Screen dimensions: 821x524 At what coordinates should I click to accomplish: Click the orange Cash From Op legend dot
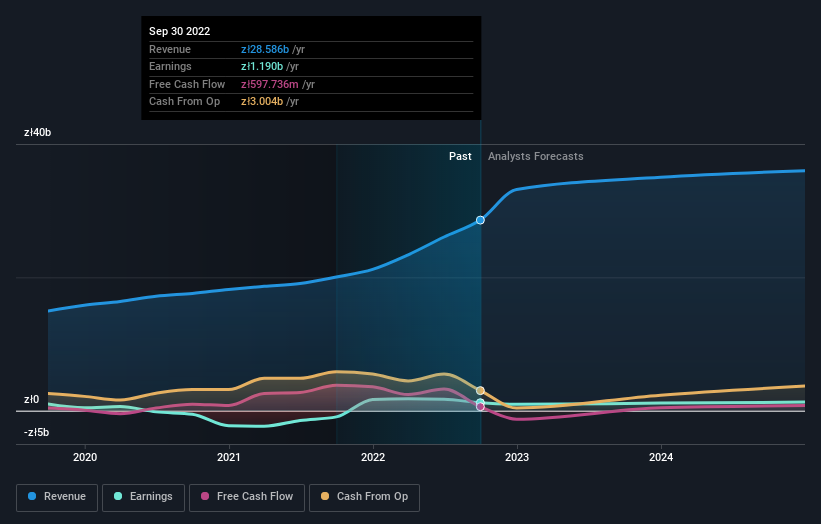pyautogui.click(x=325, y=496)
